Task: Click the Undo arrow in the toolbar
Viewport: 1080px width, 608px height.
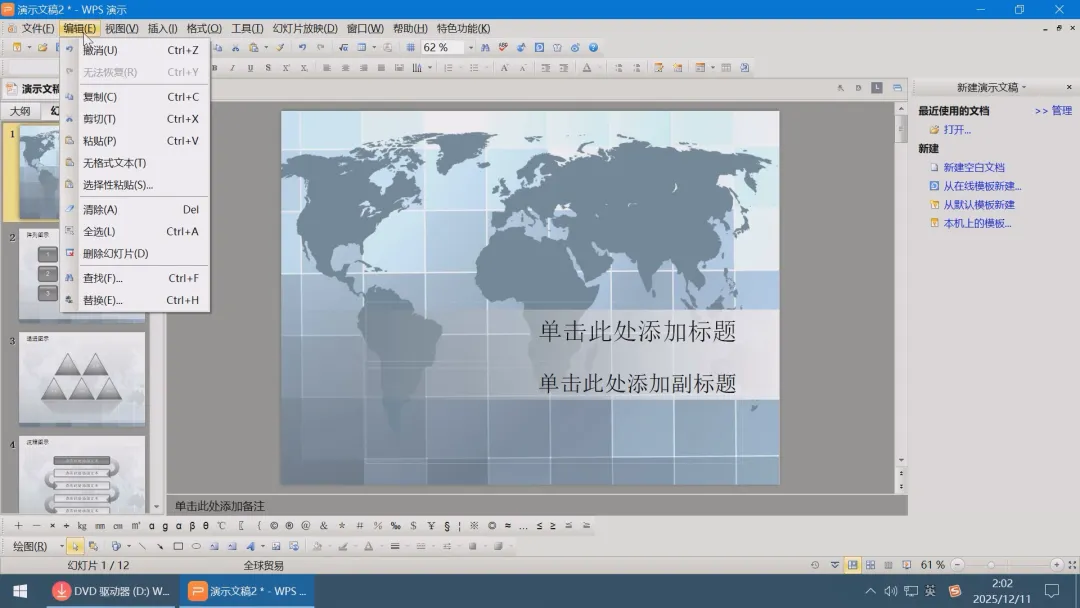Action: click(302, 48)
